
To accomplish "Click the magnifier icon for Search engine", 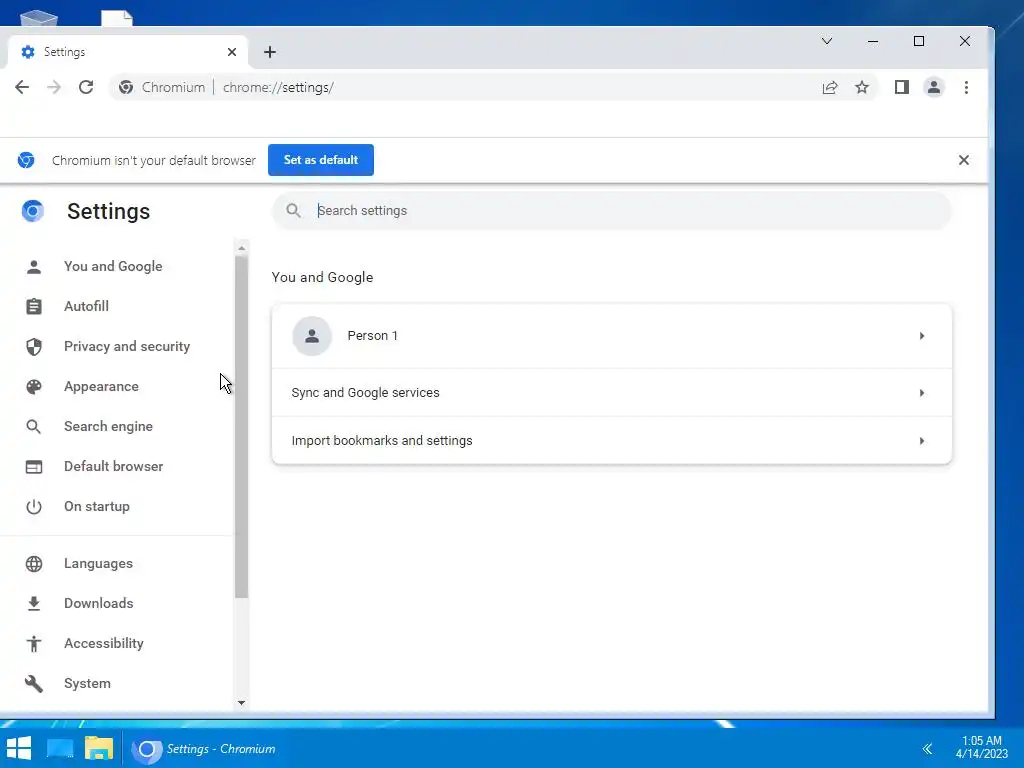I will (34, 426).
